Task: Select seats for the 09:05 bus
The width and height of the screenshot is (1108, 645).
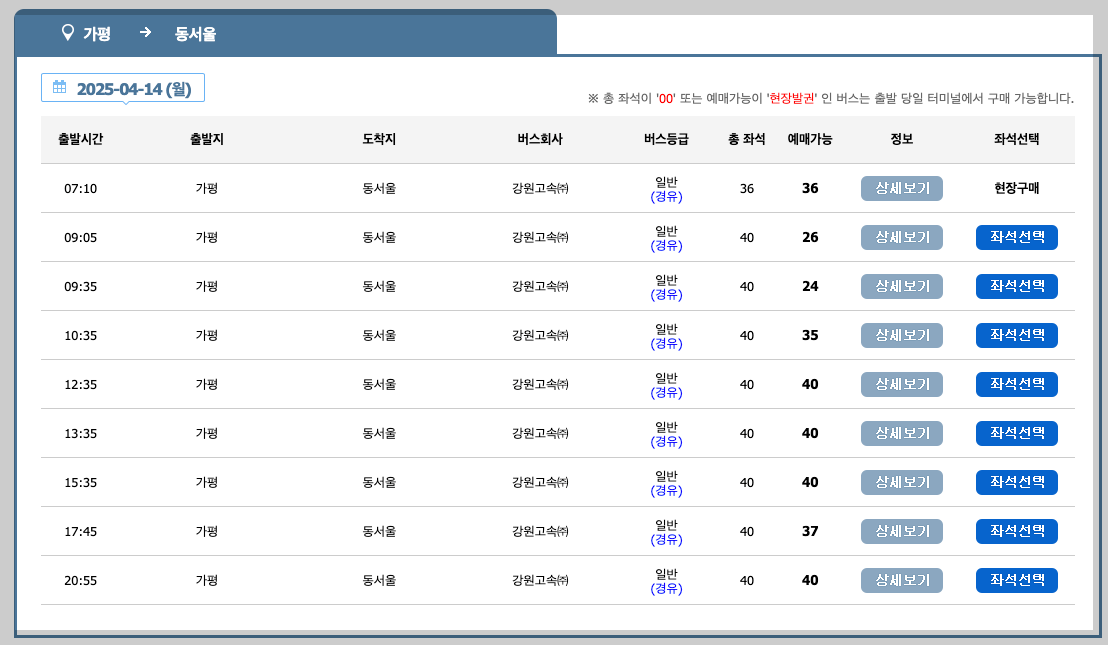Action: click(x=1016, y=237)
